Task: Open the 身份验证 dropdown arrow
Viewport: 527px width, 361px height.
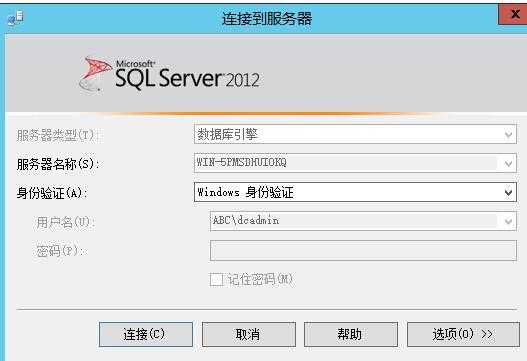Action: coord(508,193)
